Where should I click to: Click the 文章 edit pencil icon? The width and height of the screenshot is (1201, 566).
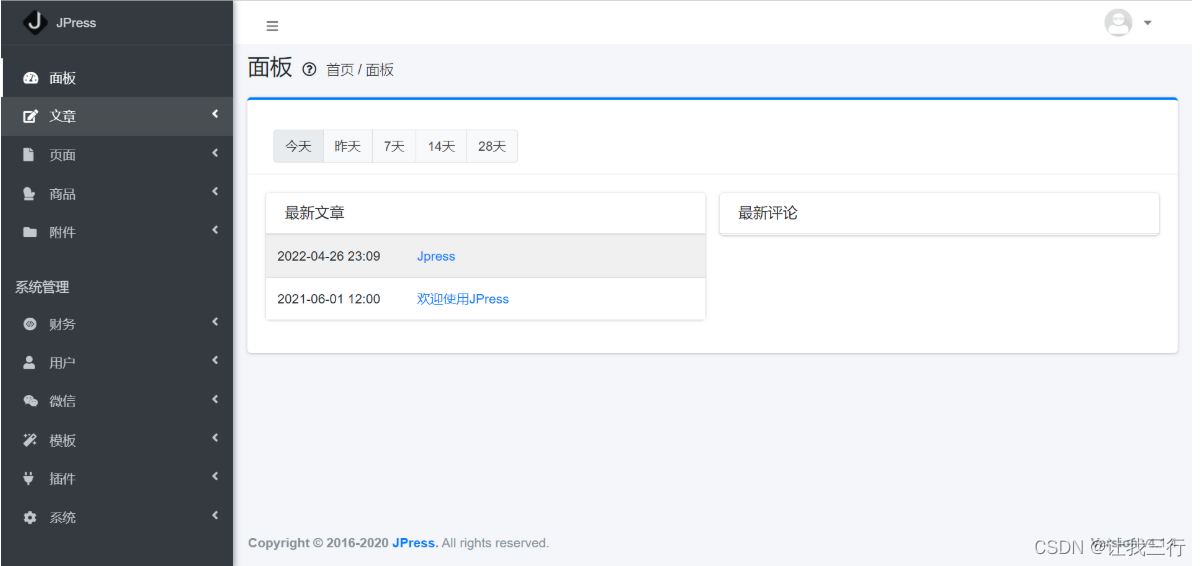[x=30, y=116]
